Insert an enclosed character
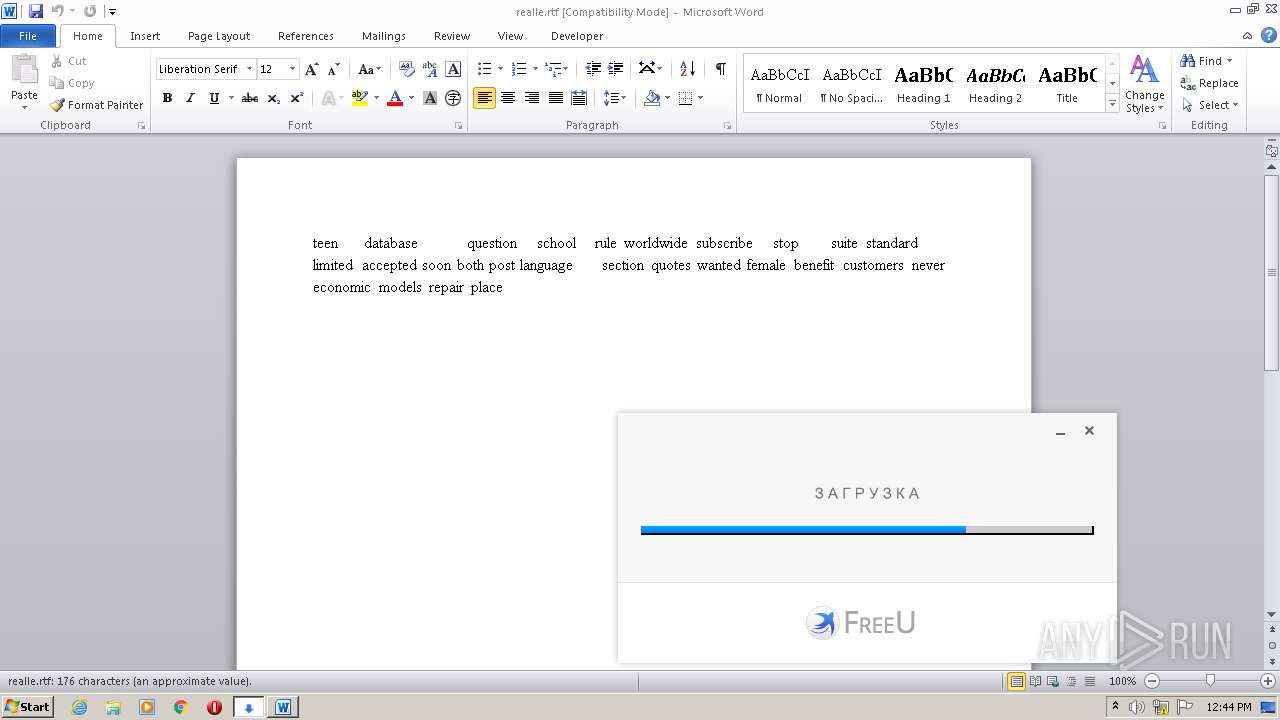The height and width of the screenshot is (720, 1280). click(453, 98)
